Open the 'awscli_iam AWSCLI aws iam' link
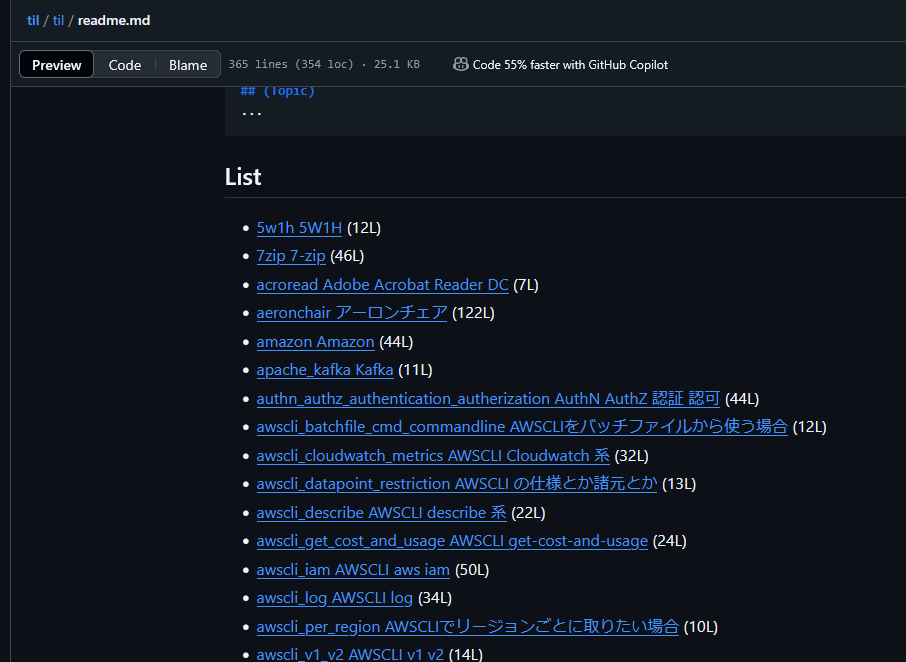This screenshot has height=662, width=906. pos(353,570)
